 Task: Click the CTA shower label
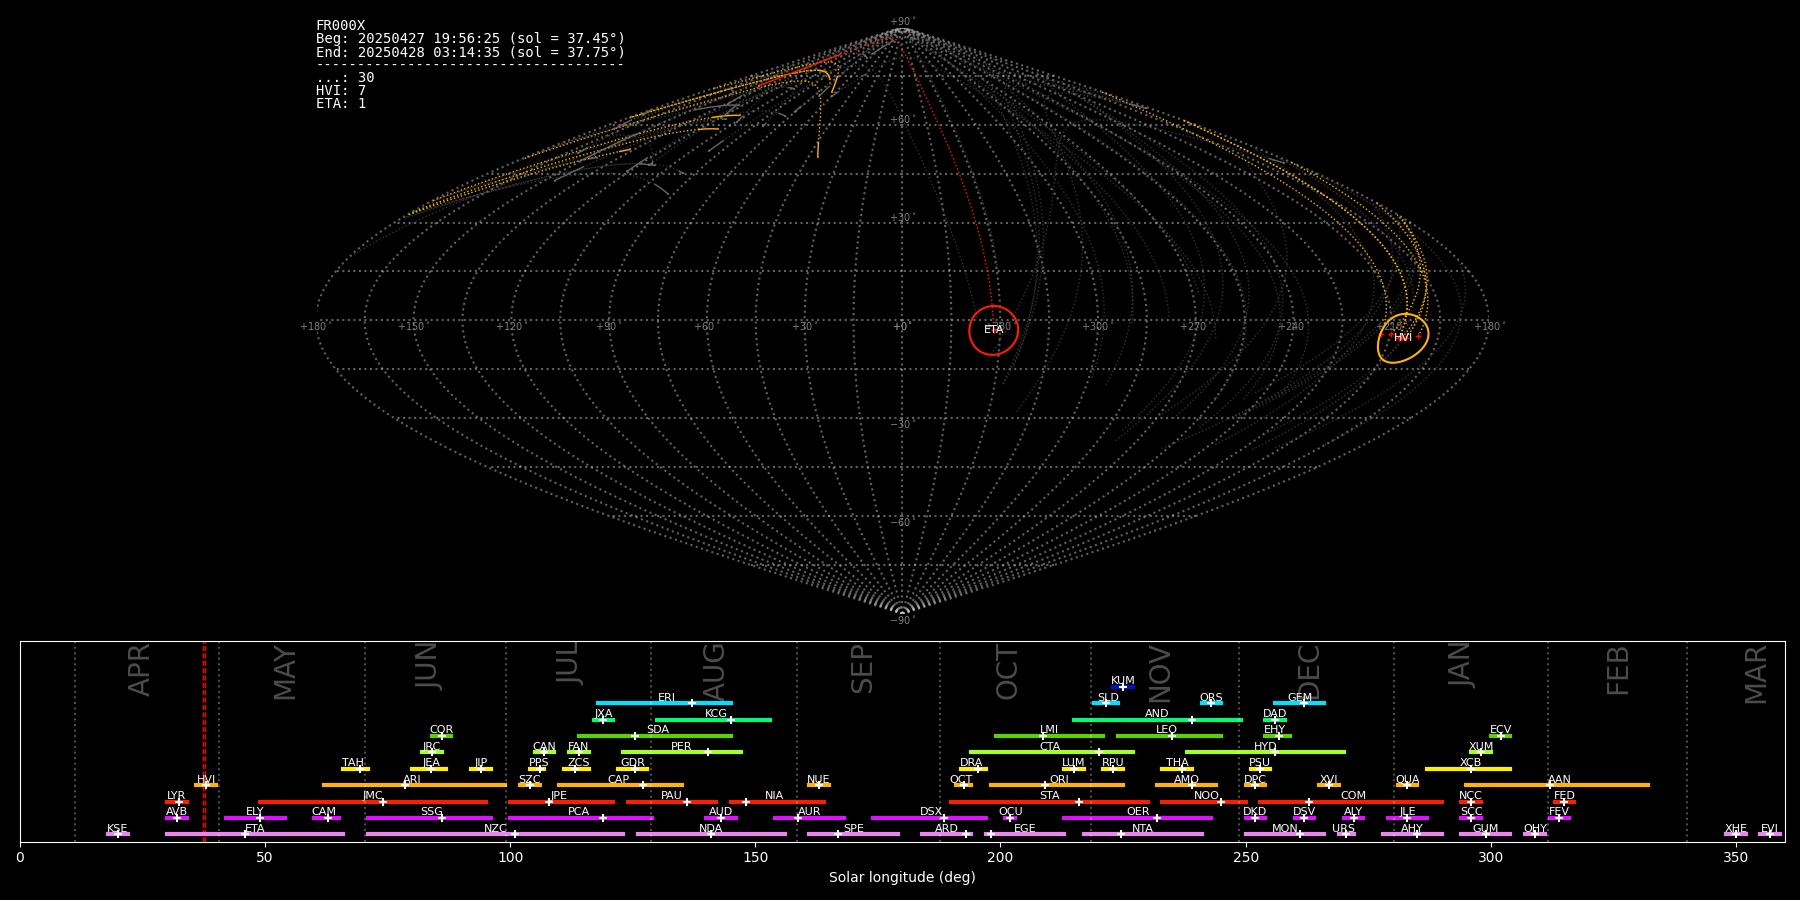[1050, 747]
